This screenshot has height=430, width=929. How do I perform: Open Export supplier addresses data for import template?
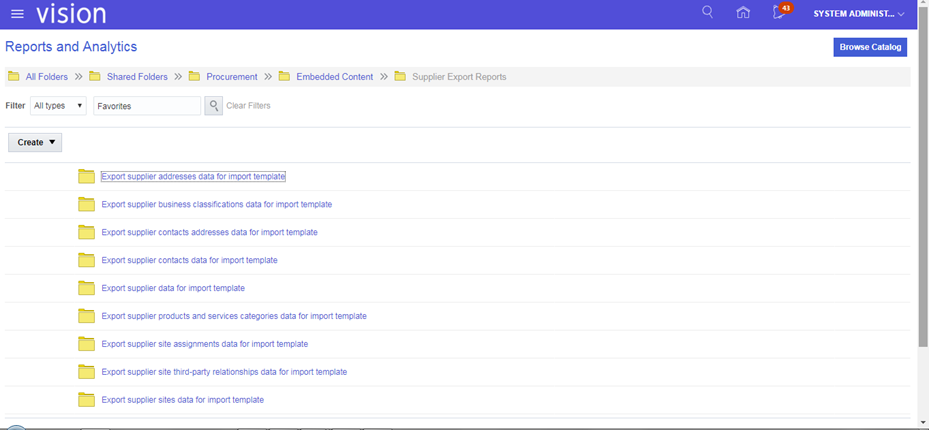point(193,177)
